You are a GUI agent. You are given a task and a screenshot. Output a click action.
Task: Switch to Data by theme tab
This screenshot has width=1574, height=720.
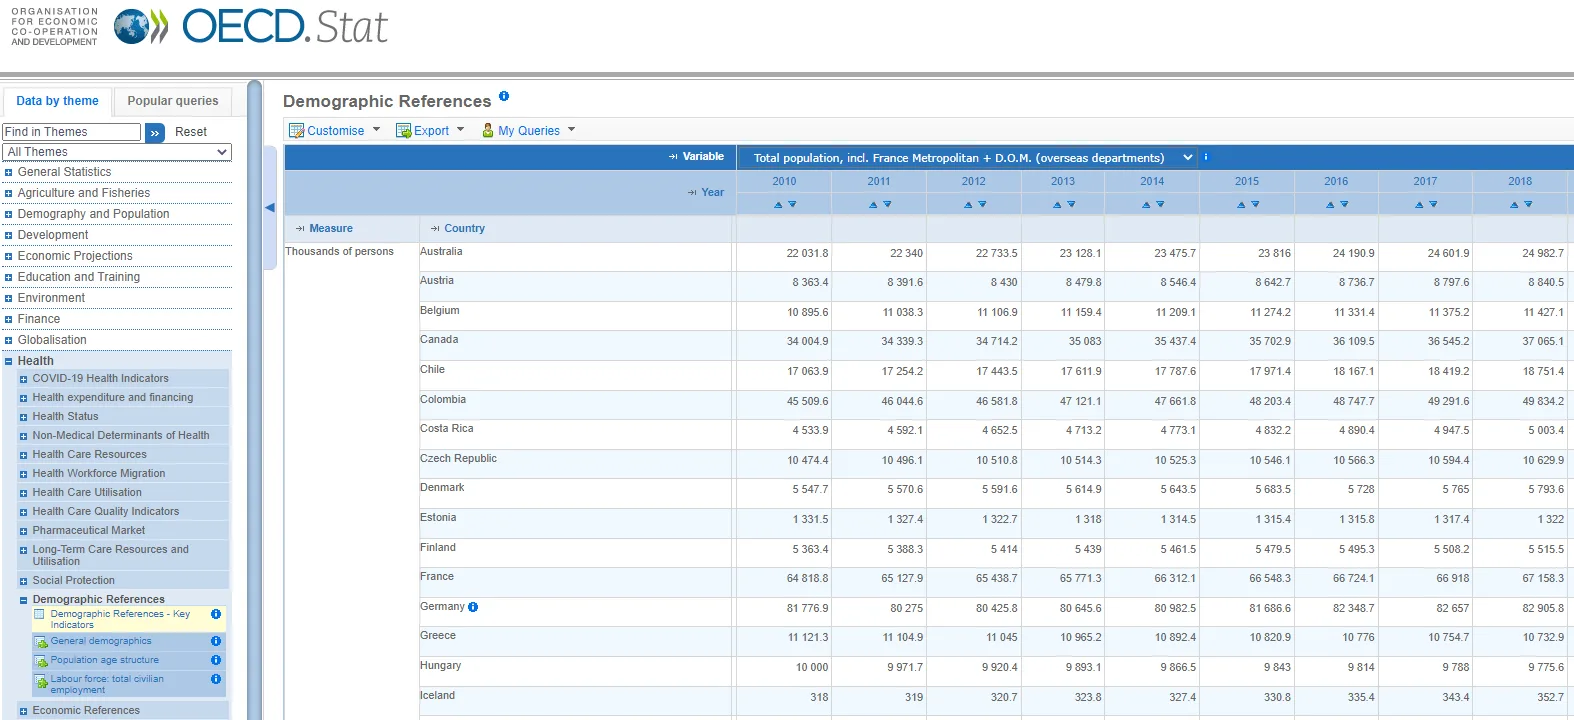57,101
